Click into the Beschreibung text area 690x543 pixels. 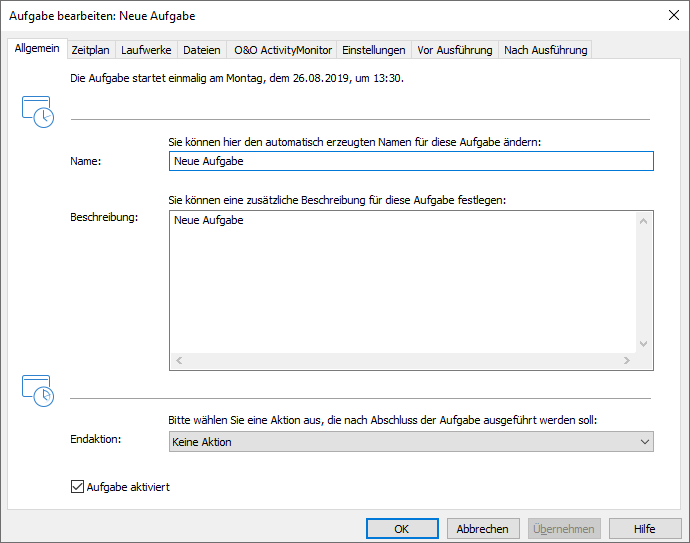[x=403, y=282]
